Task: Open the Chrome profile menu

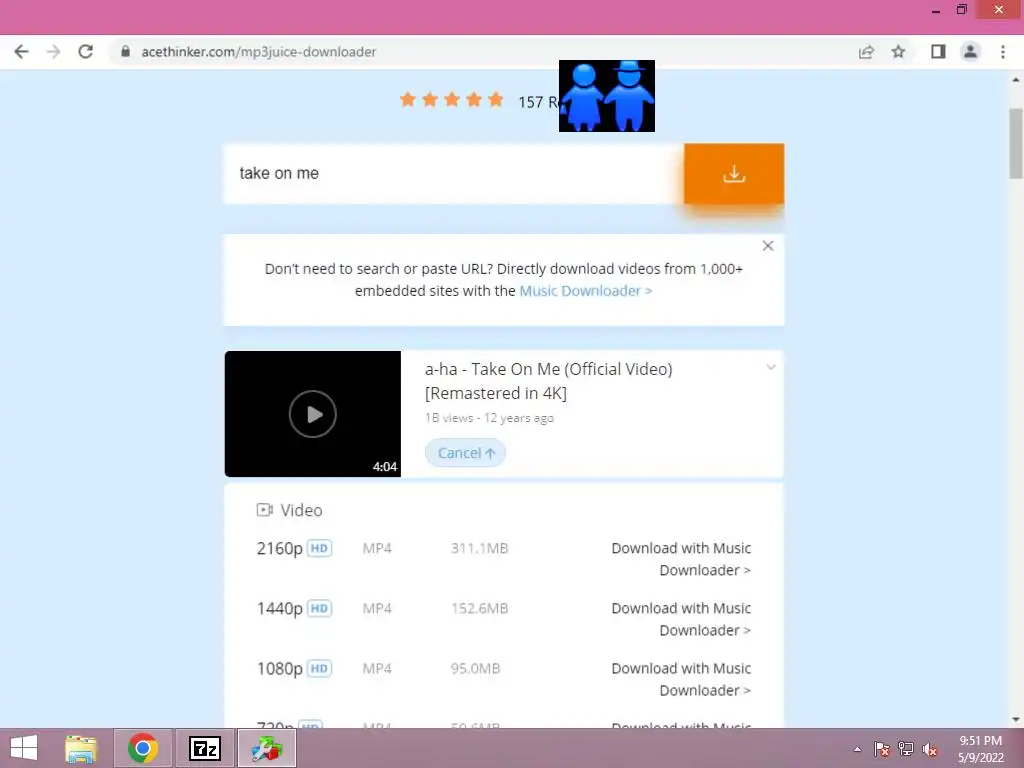Action: [x=970, y=52]
